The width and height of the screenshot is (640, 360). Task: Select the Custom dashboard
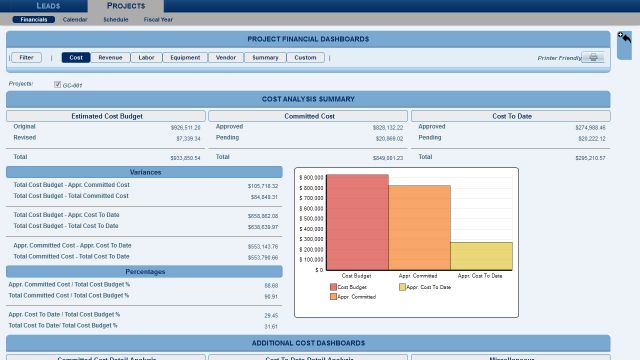pyautogui.click(x=305, y=58)
